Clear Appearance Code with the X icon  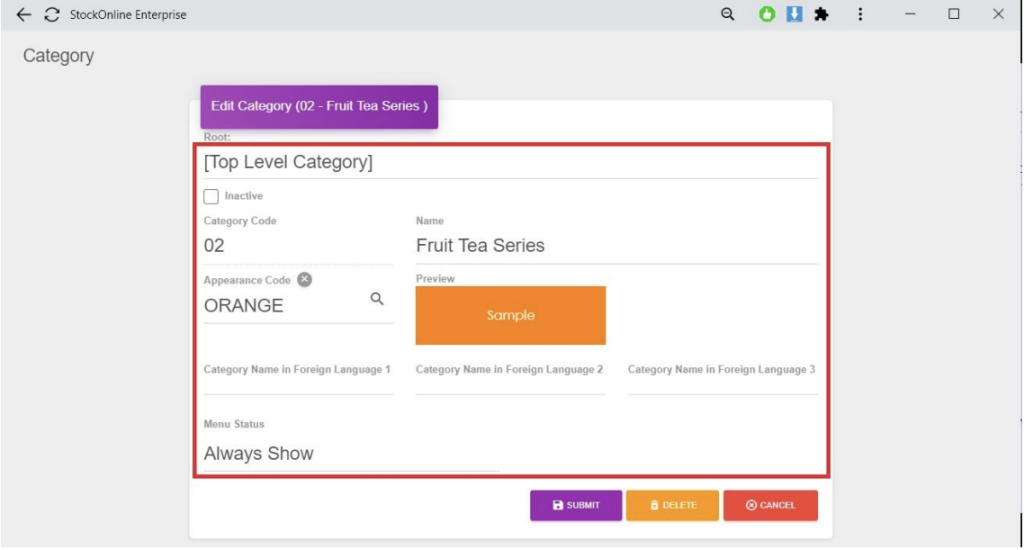(x=304, y=280)
